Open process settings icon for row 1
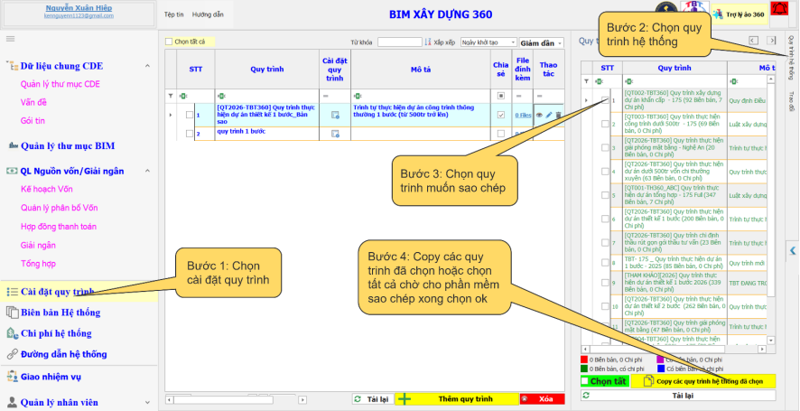The height and width of the screenshot is (411, 800). click(x=335, y=115)
